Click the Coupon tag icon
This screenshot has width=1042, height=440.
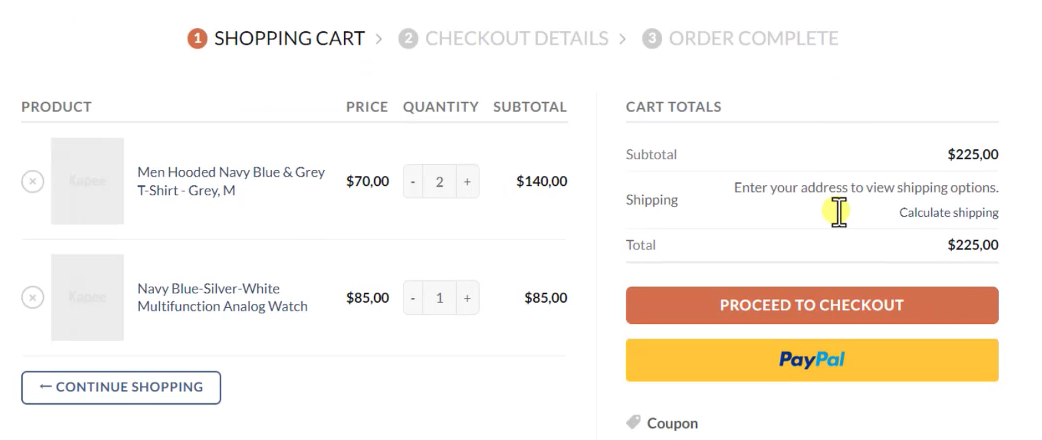coord(633,423)
